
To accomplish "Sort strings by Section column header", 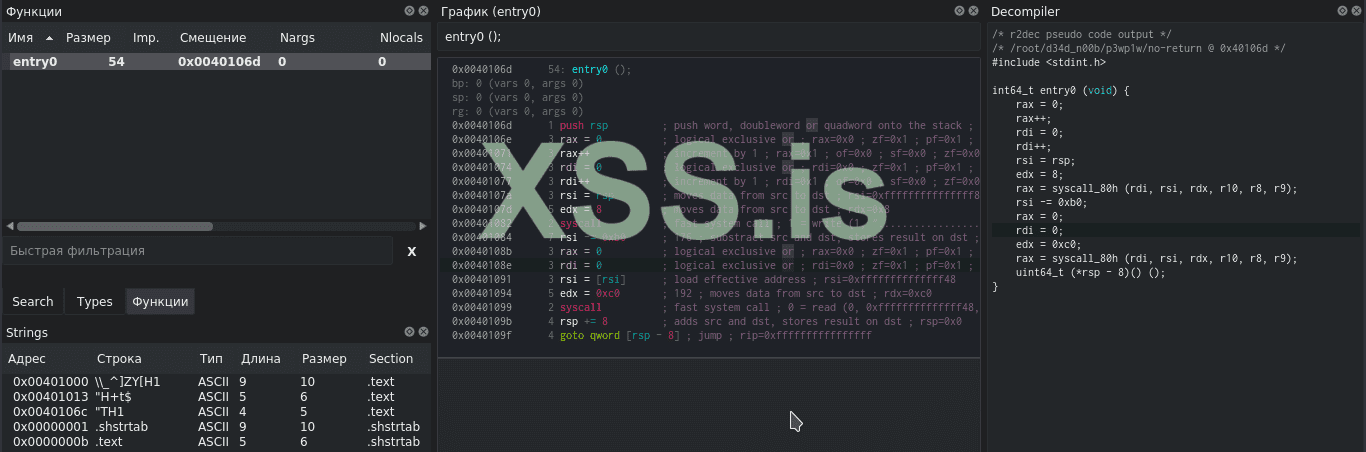I will [x=391, y=358].
